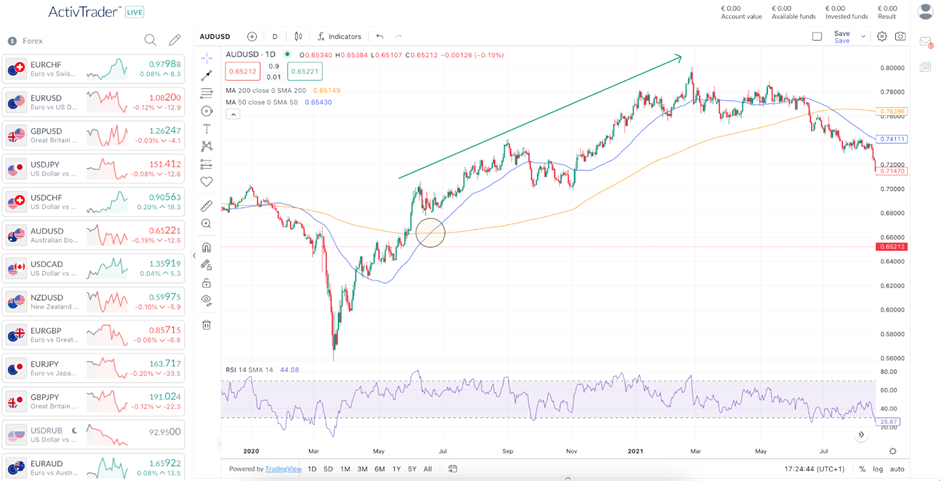Click the trash icon to remove drawings
This screenshot has height=481, width=940.
[x=207, y=325]
